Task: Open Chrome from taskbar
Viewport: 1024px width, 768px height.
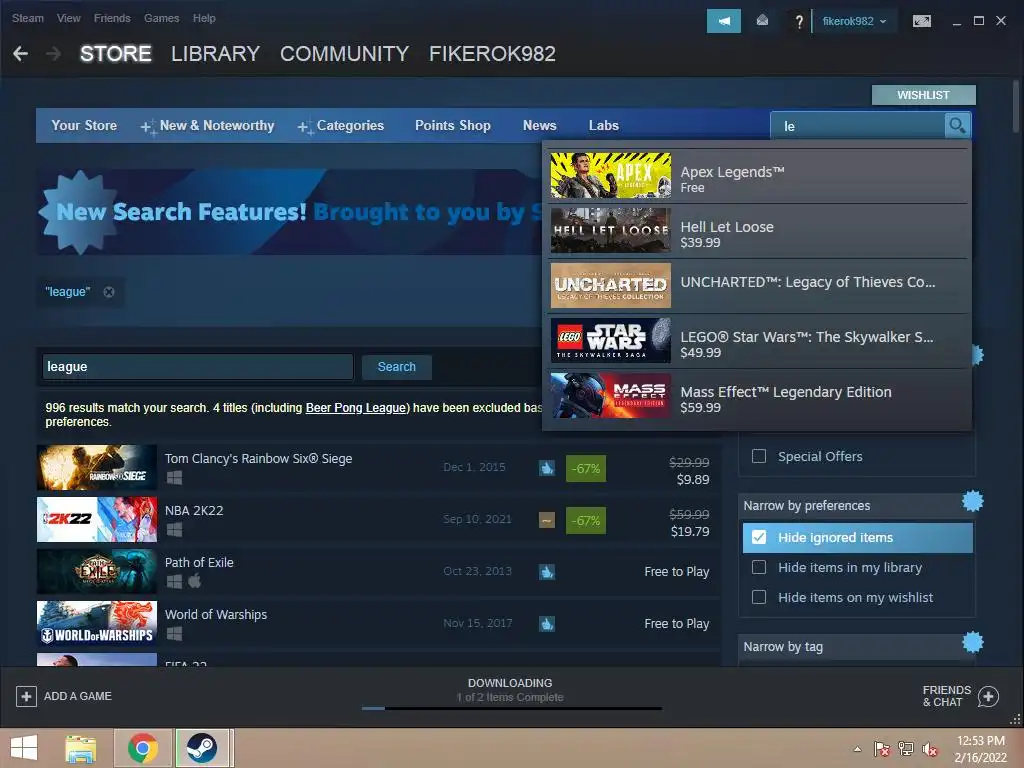Action: click(x=142, y=748)
